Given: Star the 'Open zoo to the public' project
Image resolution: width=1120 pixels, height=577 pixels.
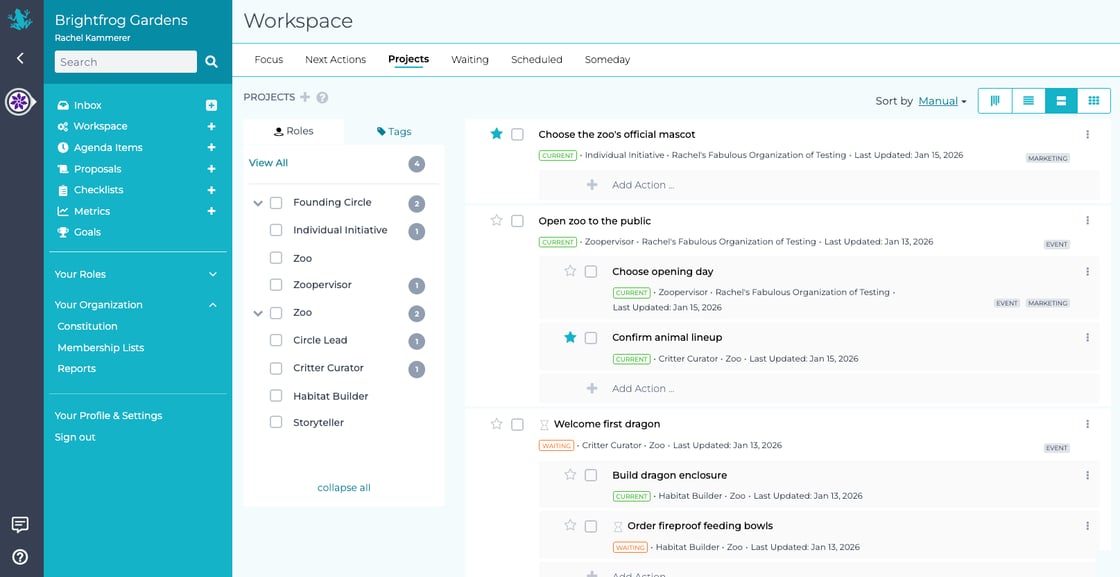Looking at the screenshot, I should click(x=496, y=221).
